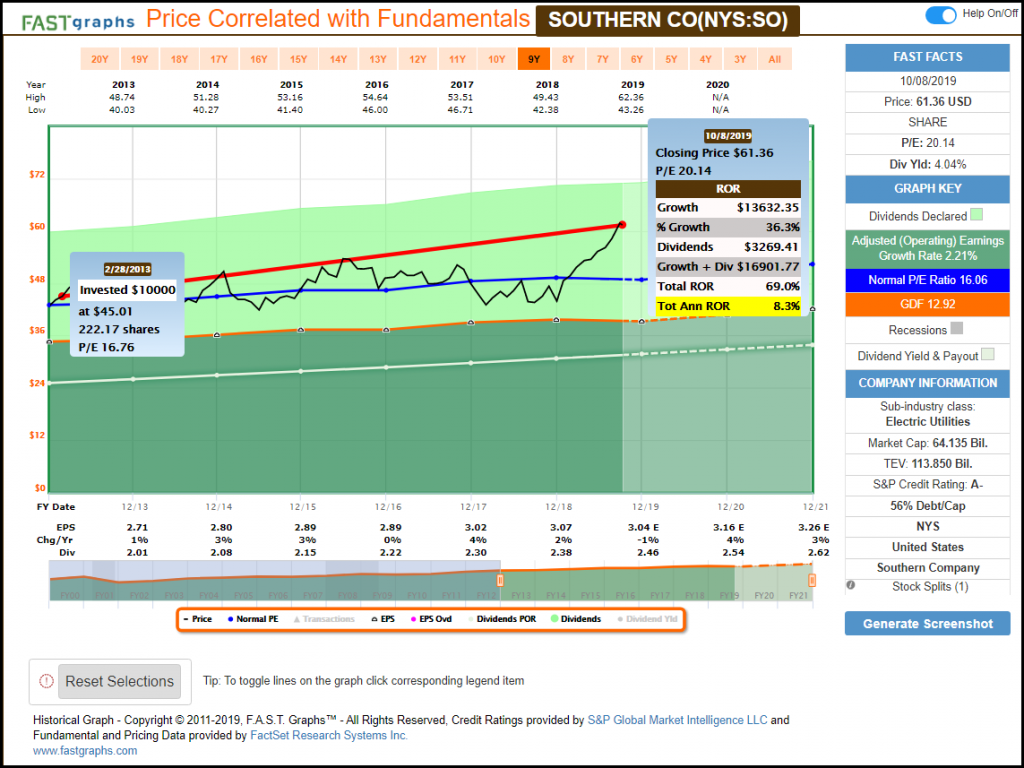Show the Transactions series via legend
Screen dimensions: 1024x768
[324, 619]
